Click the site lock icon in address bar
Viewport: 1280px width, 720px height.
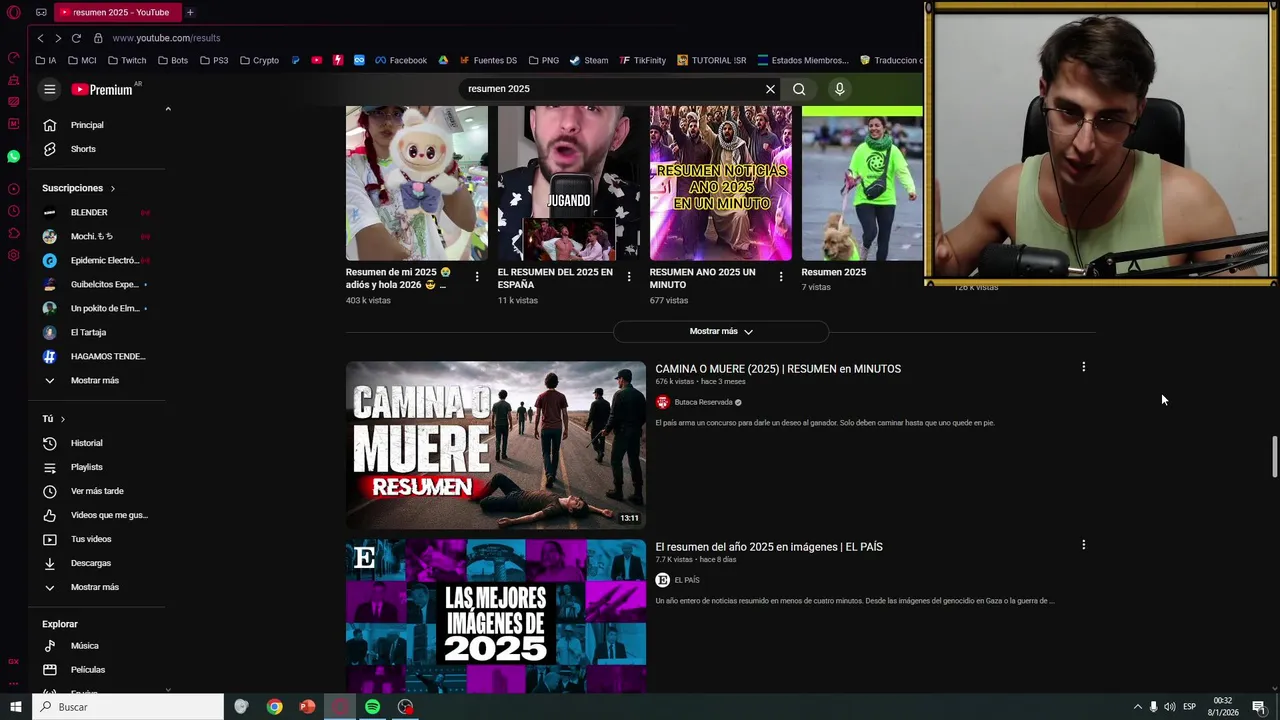point(98,38)
